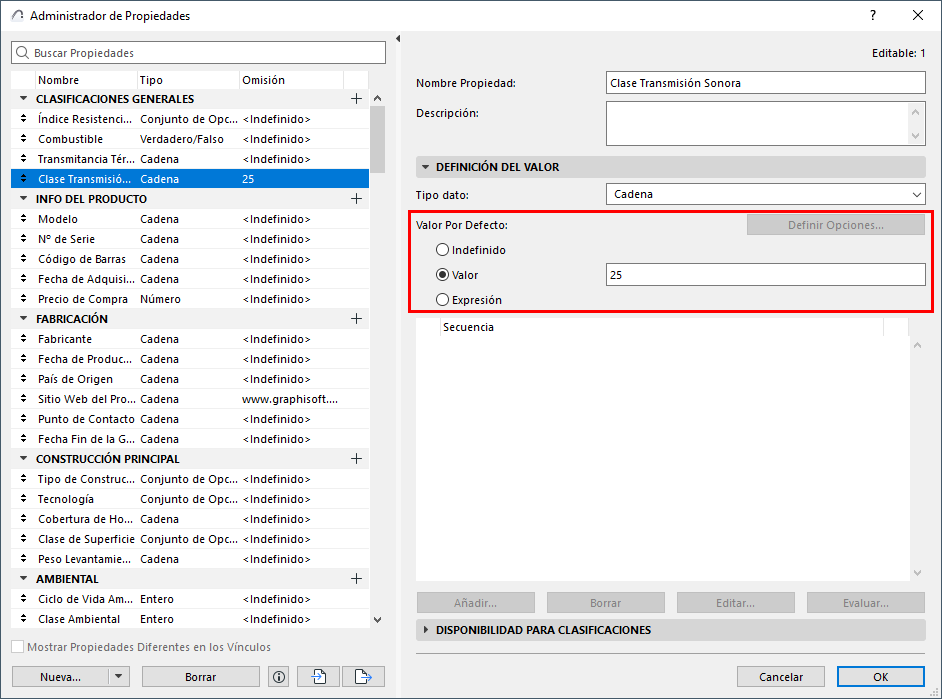942x699 pixels.
Task: Click help question mark in title bar
Action: [x=873, y=16]
